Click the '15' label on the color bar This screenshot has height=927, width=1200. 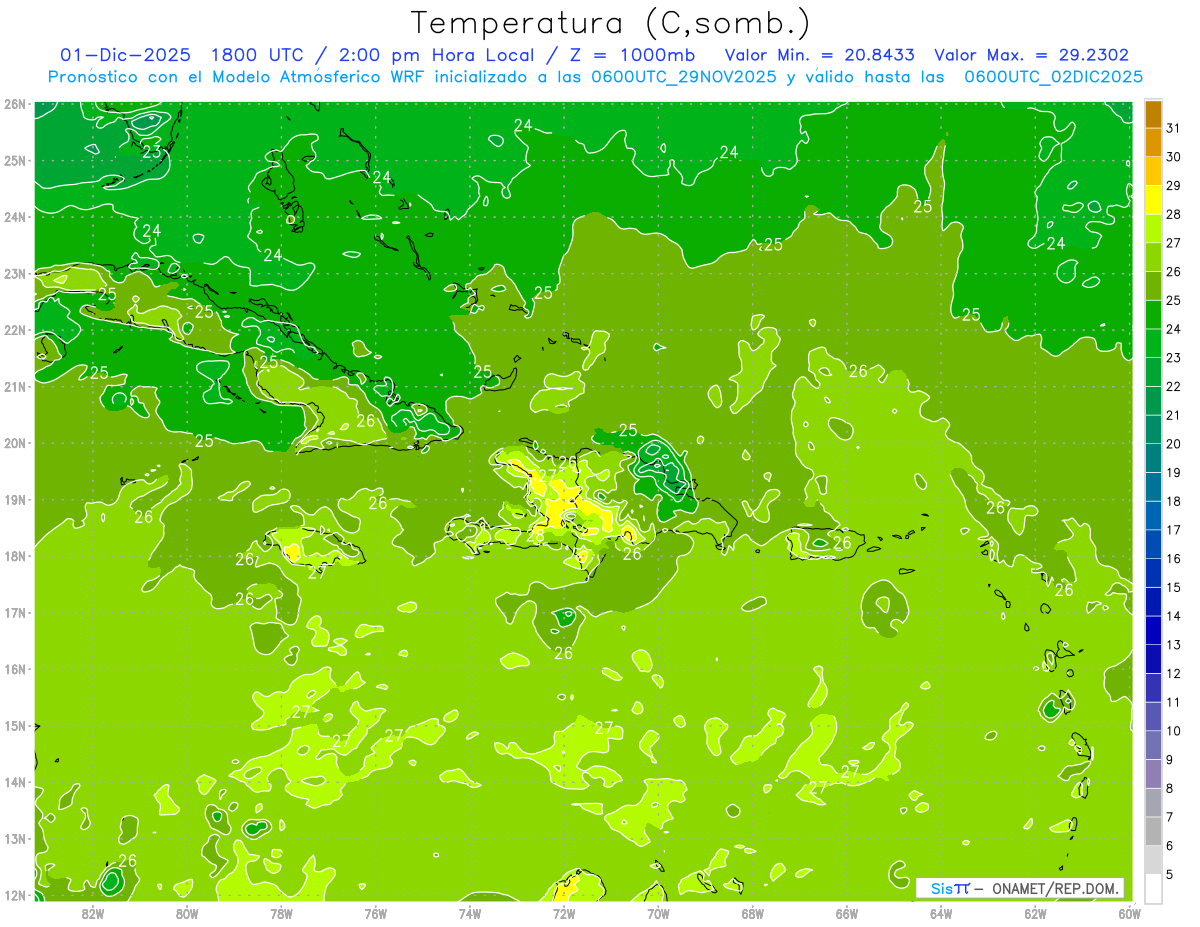[x=1174, y=587]
